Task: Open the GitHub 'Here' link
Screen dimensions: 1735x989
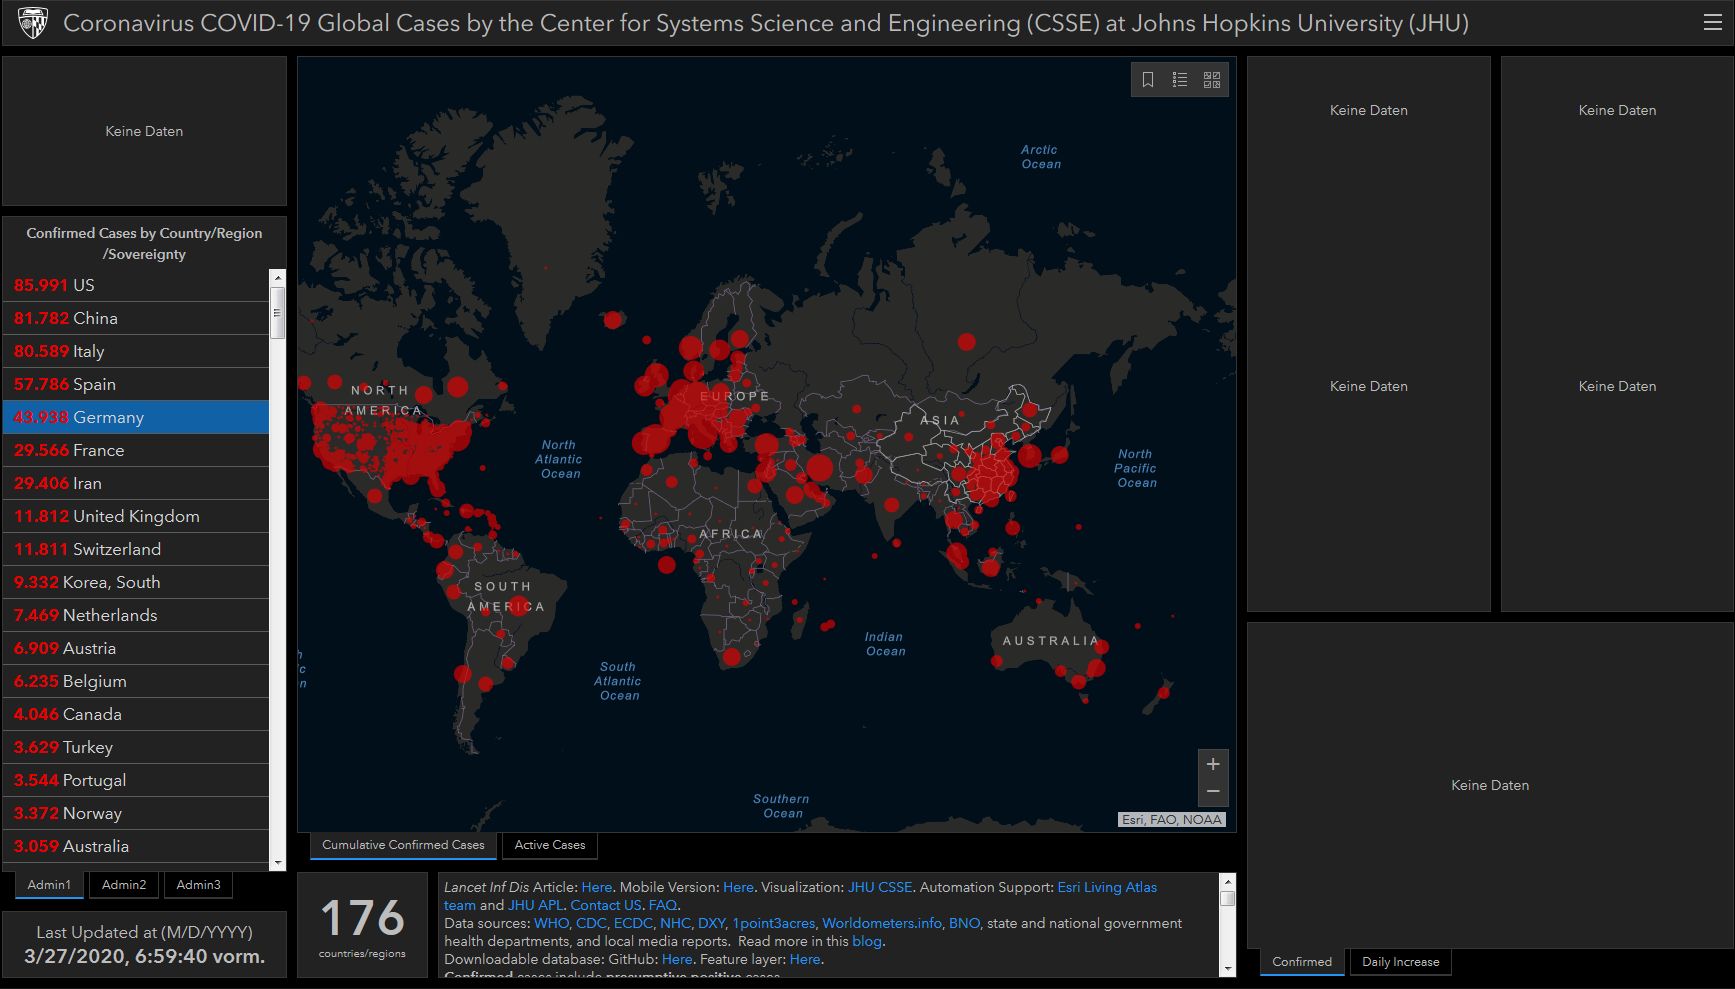Action: click(x=676, y=959)
